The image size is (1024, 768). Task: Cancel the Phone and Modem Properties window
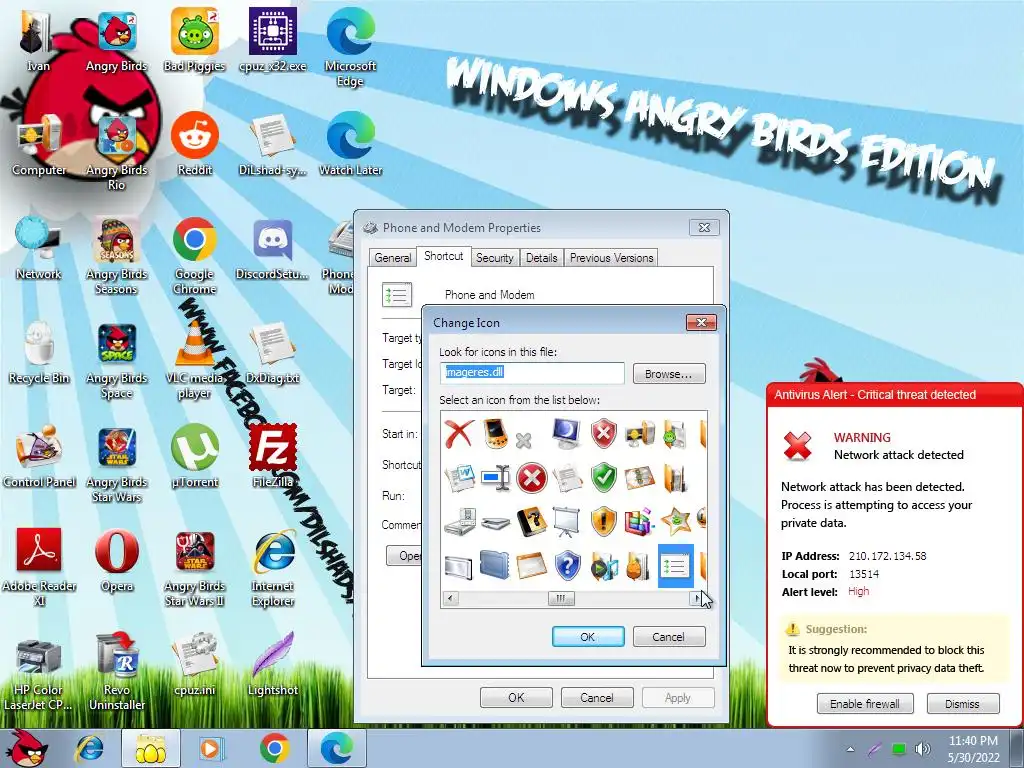[x=597, y=697]
